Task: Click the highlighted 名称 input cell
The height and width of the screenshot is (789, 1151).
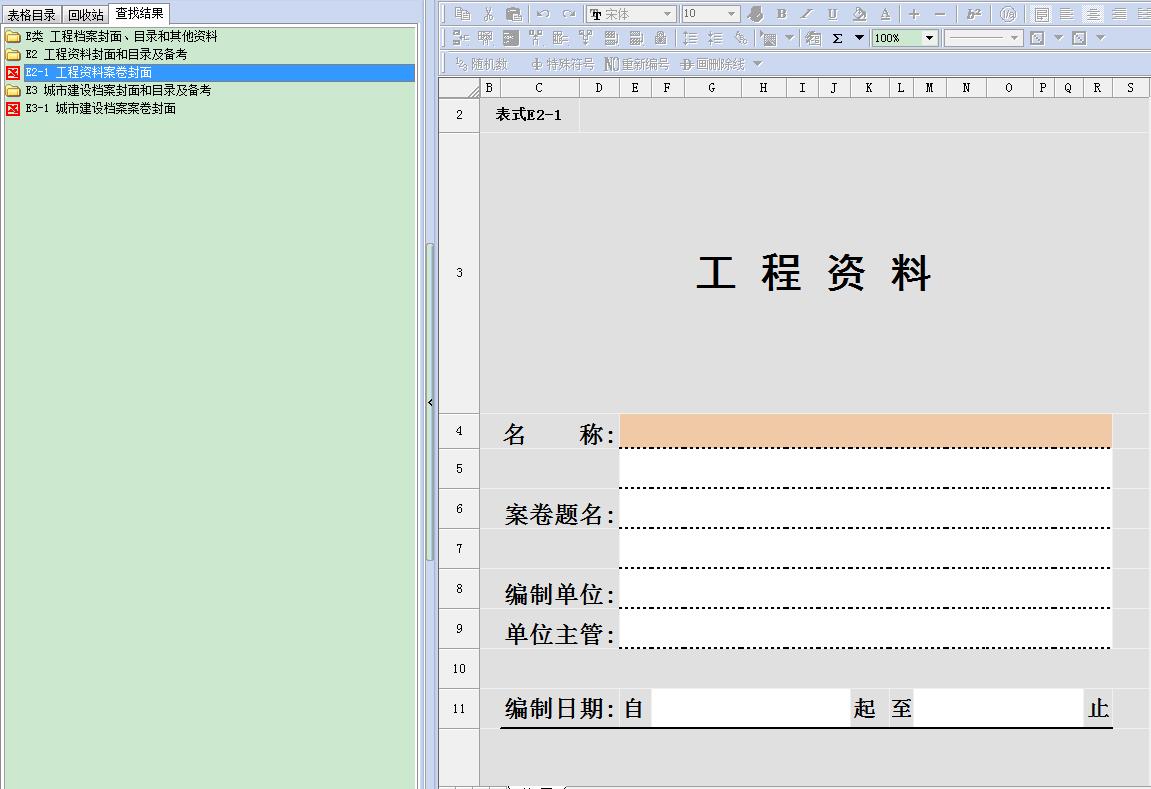Action: point(865,432)
